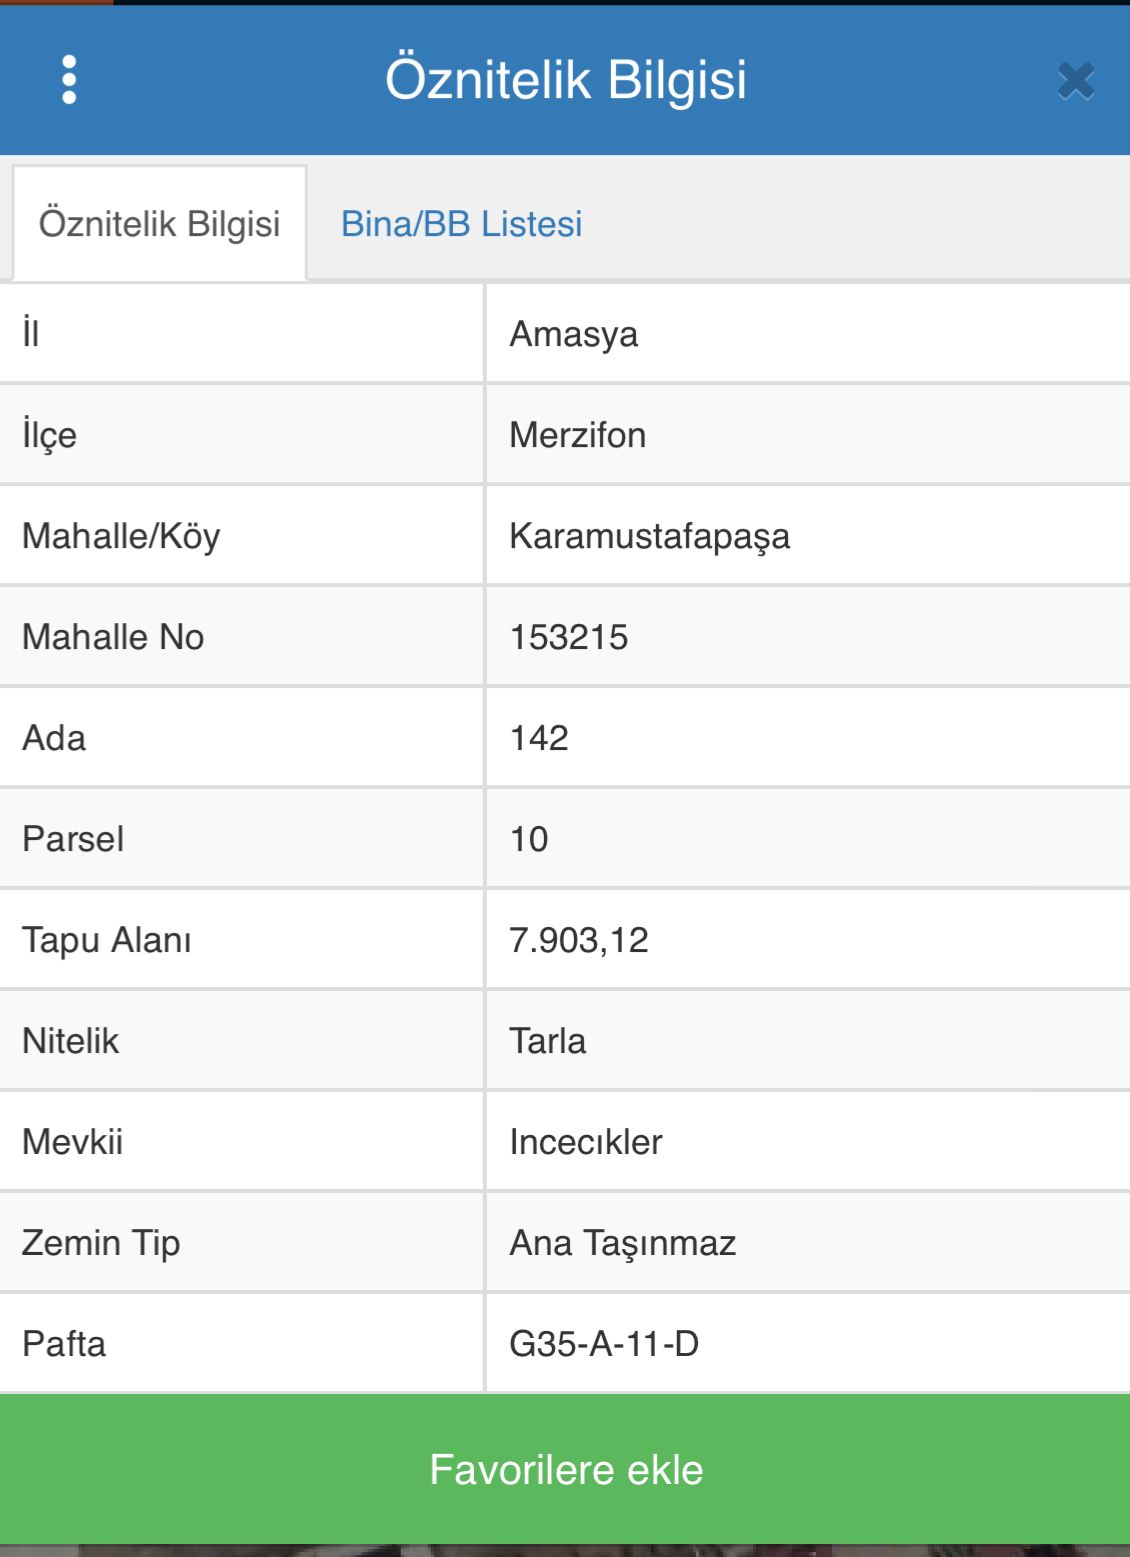Click the Amasya province value
Screen dimensions: 1130x1557
pos(573,334)
